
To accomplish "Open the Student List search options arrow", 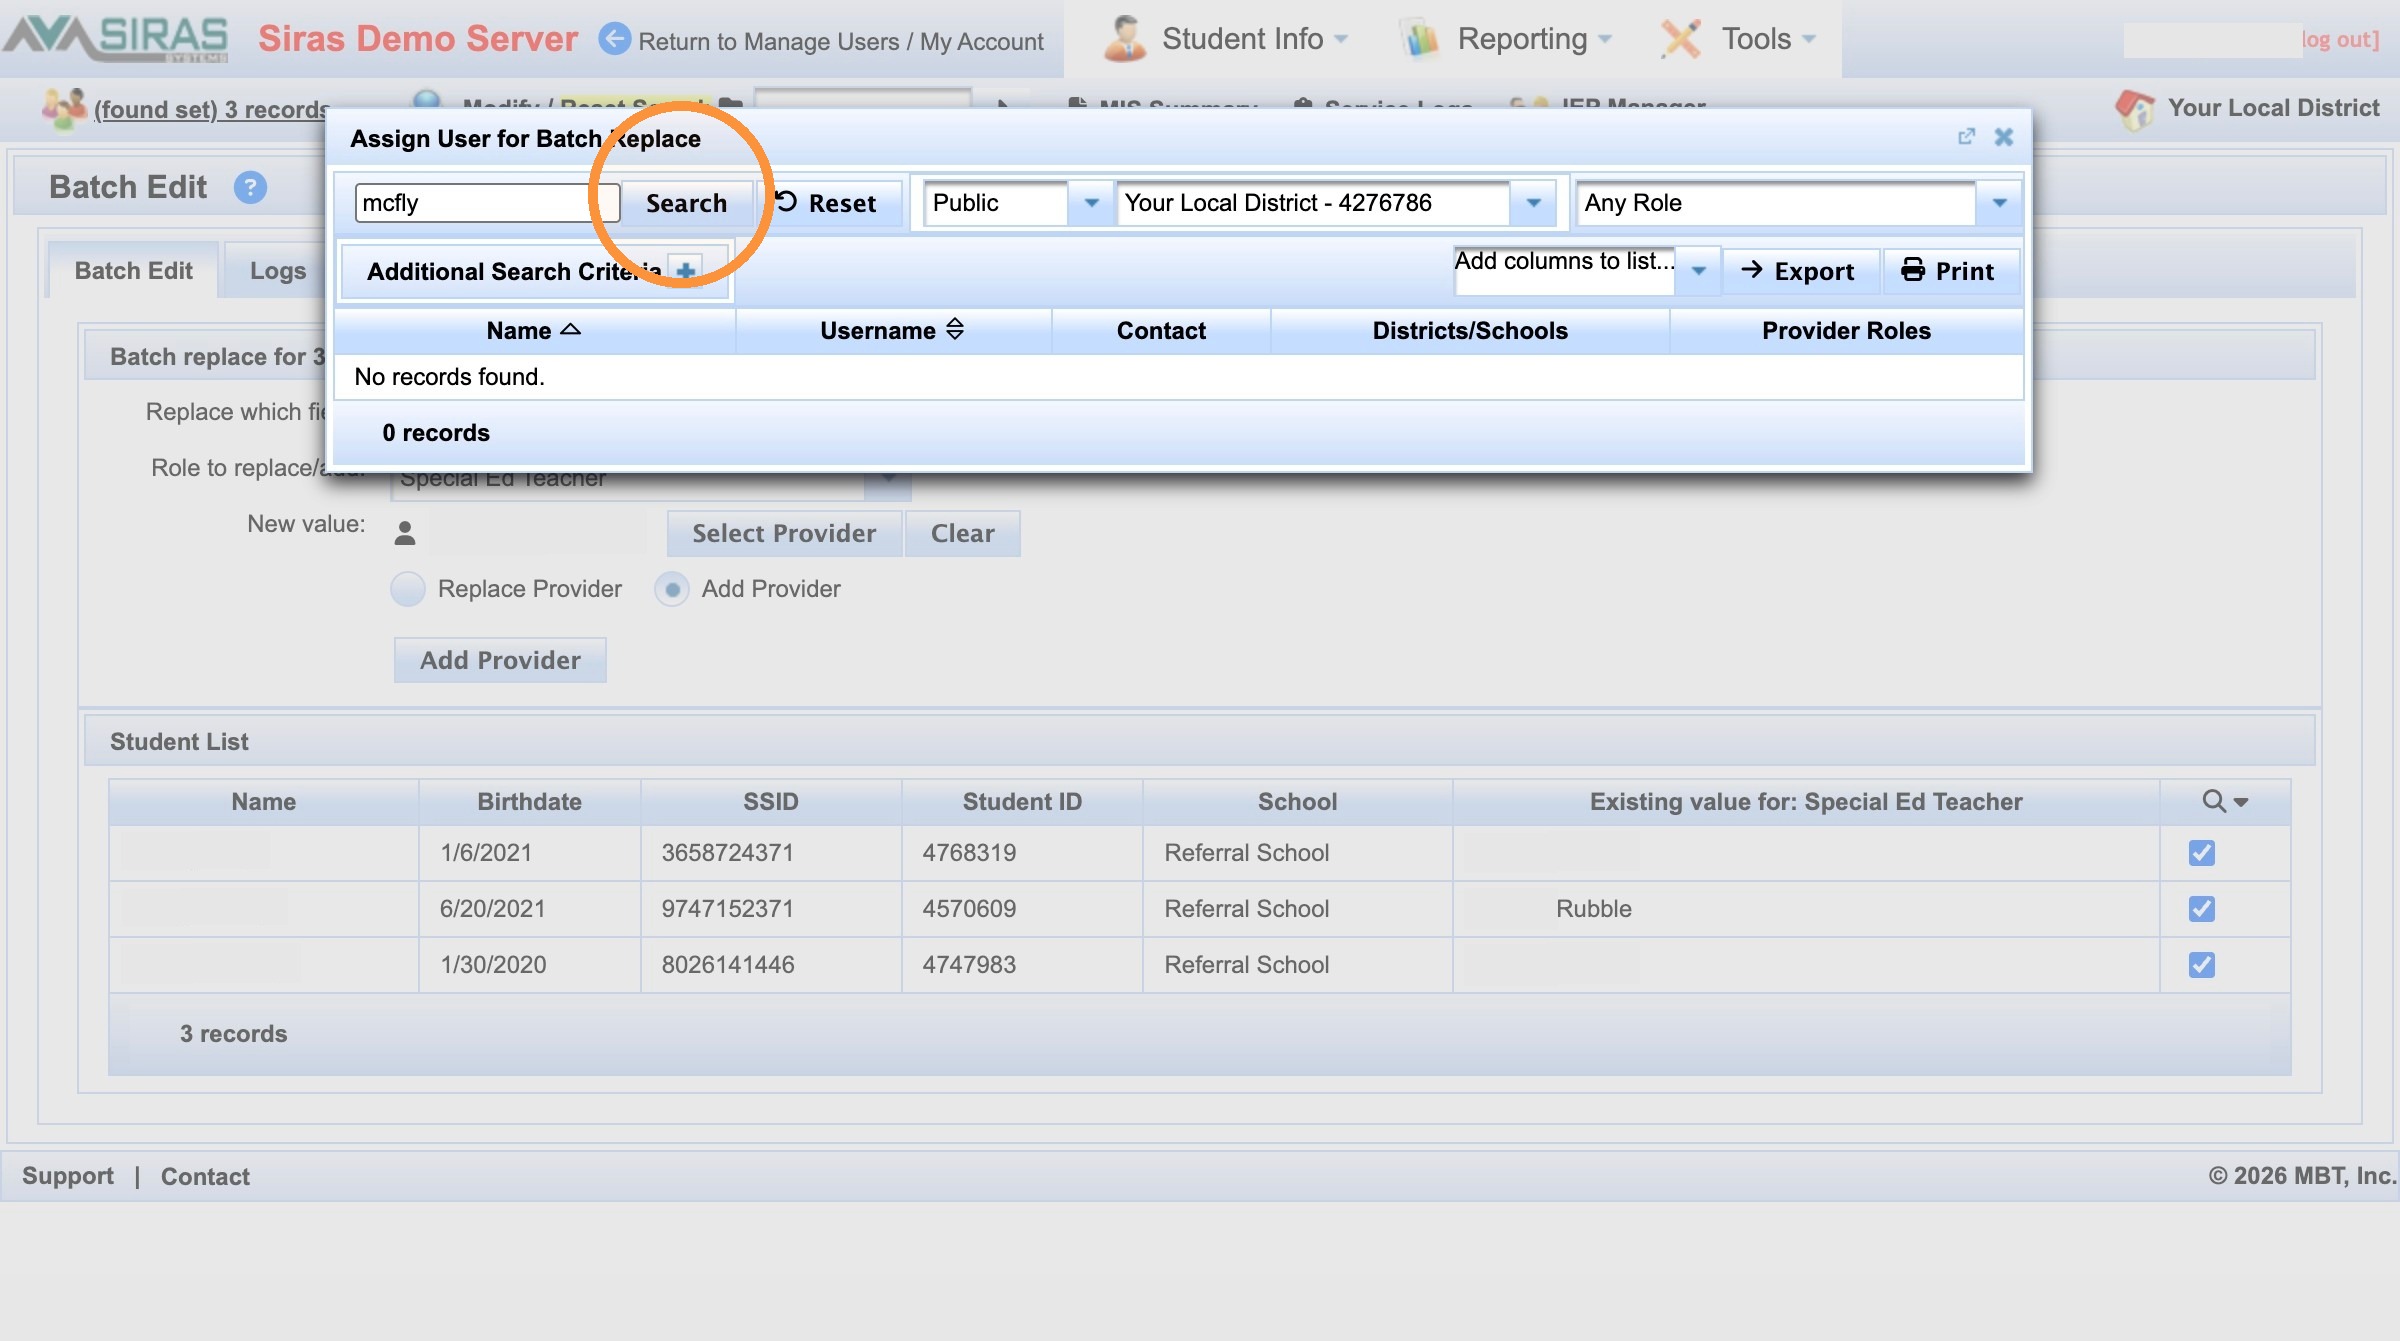I will point(2241,802).
